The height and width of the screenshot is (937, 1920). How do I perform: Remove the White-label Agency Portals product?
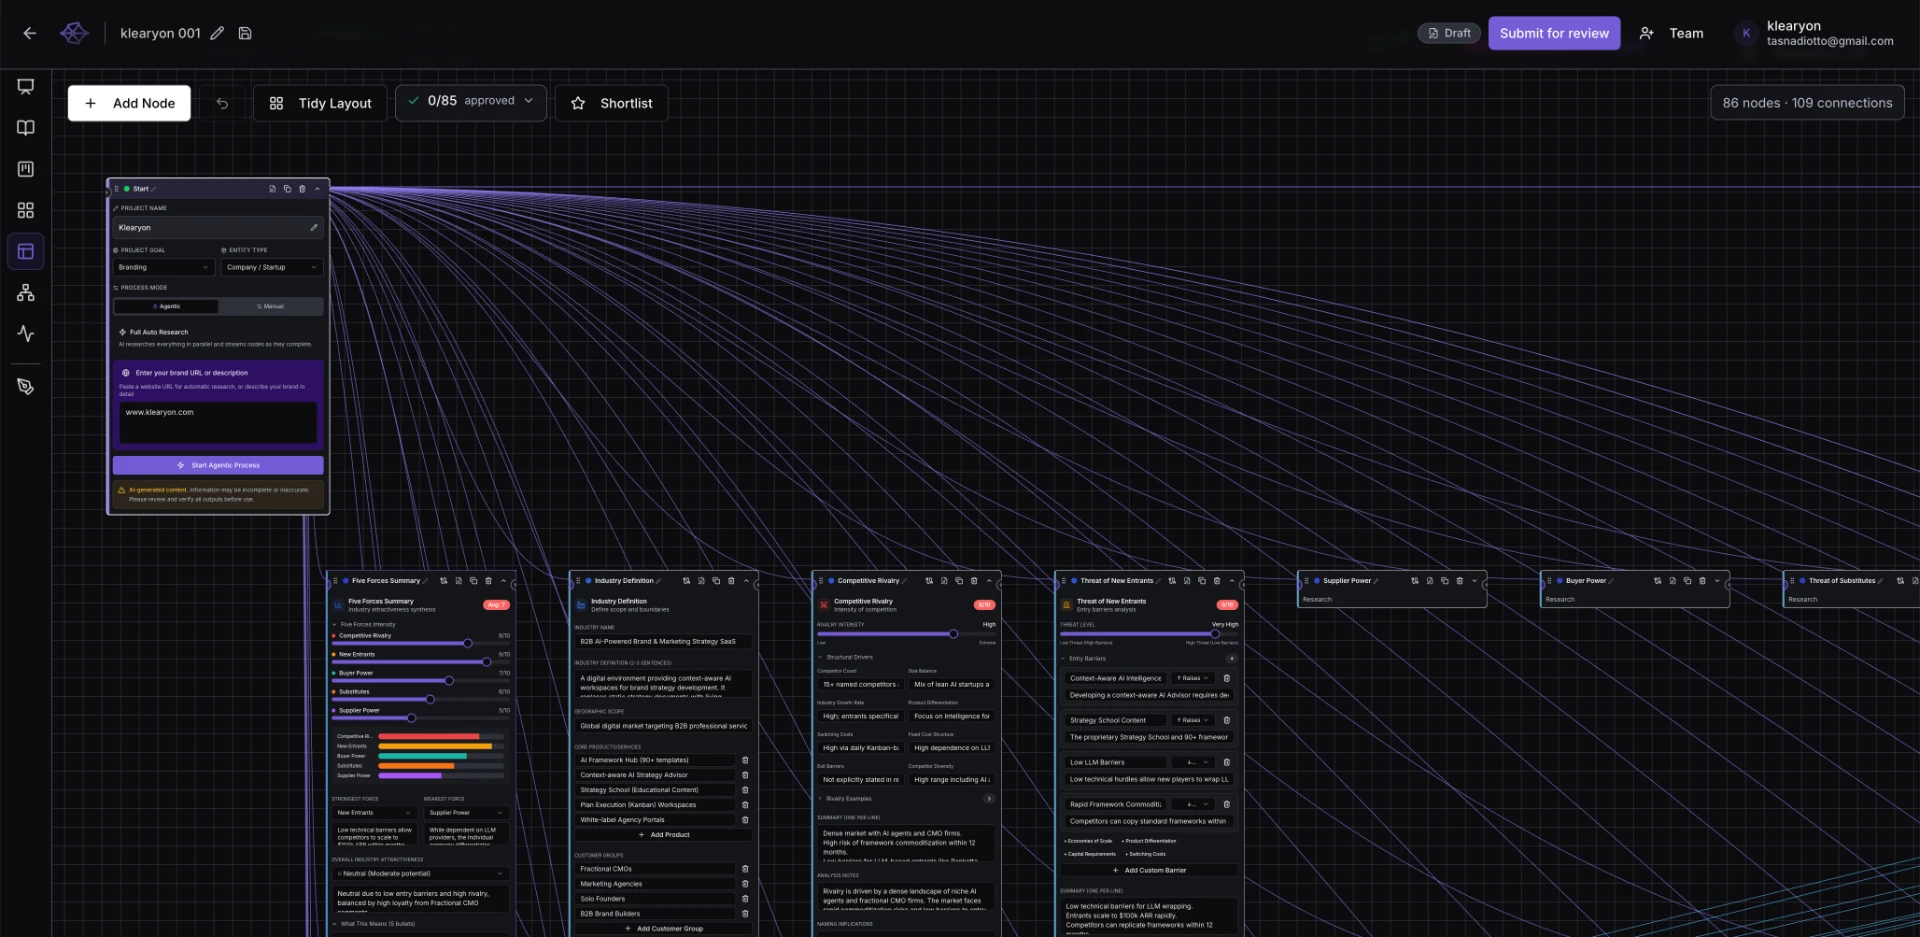745,820
